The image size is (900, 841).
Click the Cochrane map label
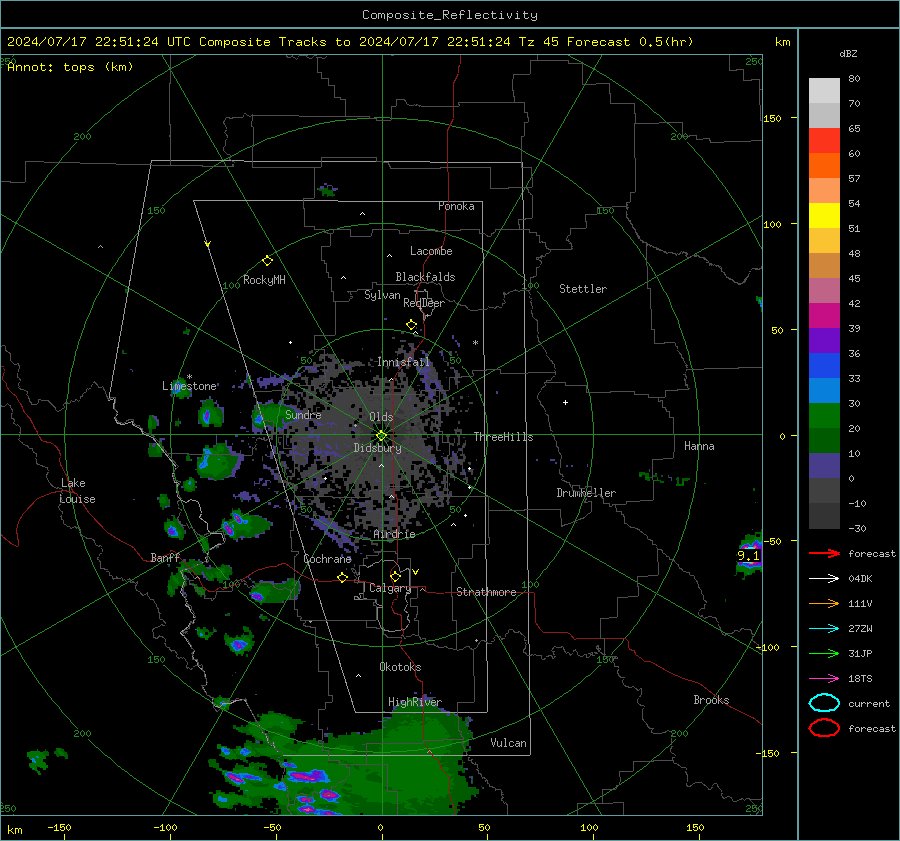327,559
